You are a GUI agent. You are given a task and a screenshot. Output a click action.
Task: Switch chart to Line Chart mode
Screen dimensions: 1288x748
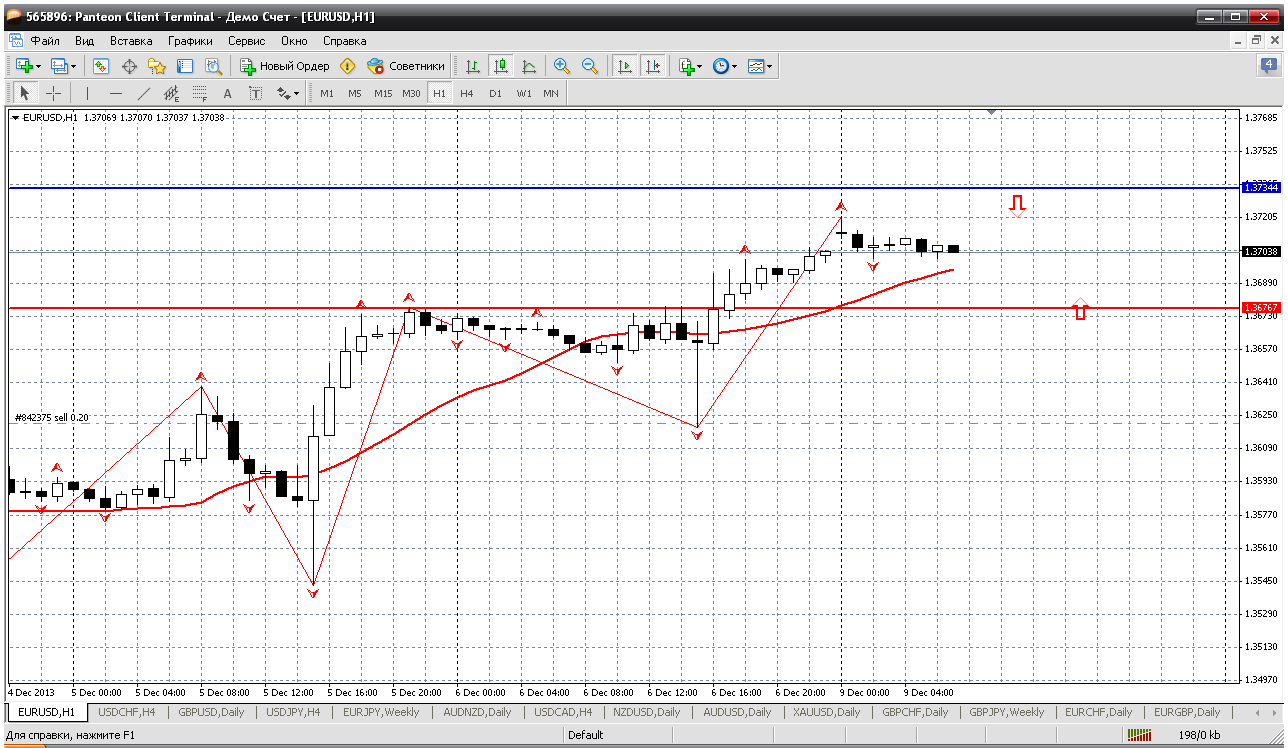(x=529, y=66)
